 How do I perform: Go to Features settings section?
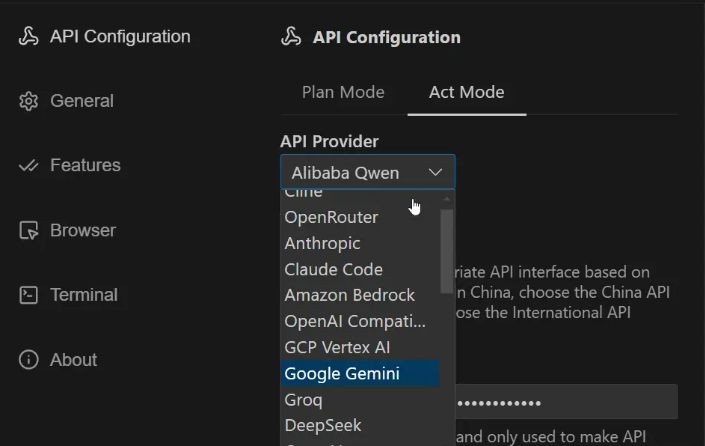point(70,165)
